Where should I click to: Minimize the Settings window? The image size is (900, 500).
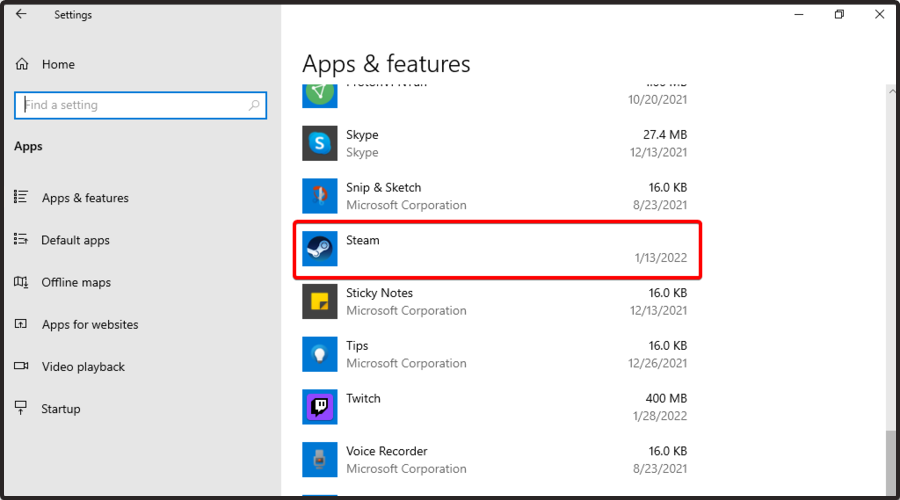pyautogui.click(x=799, y=14)
